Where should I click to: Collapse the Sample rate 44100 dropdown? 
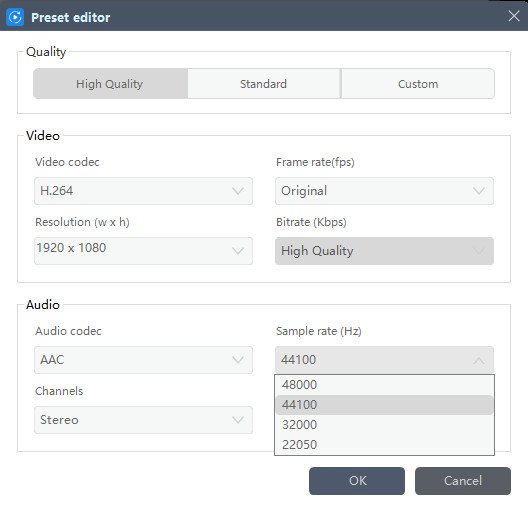(x=385, y=360)
